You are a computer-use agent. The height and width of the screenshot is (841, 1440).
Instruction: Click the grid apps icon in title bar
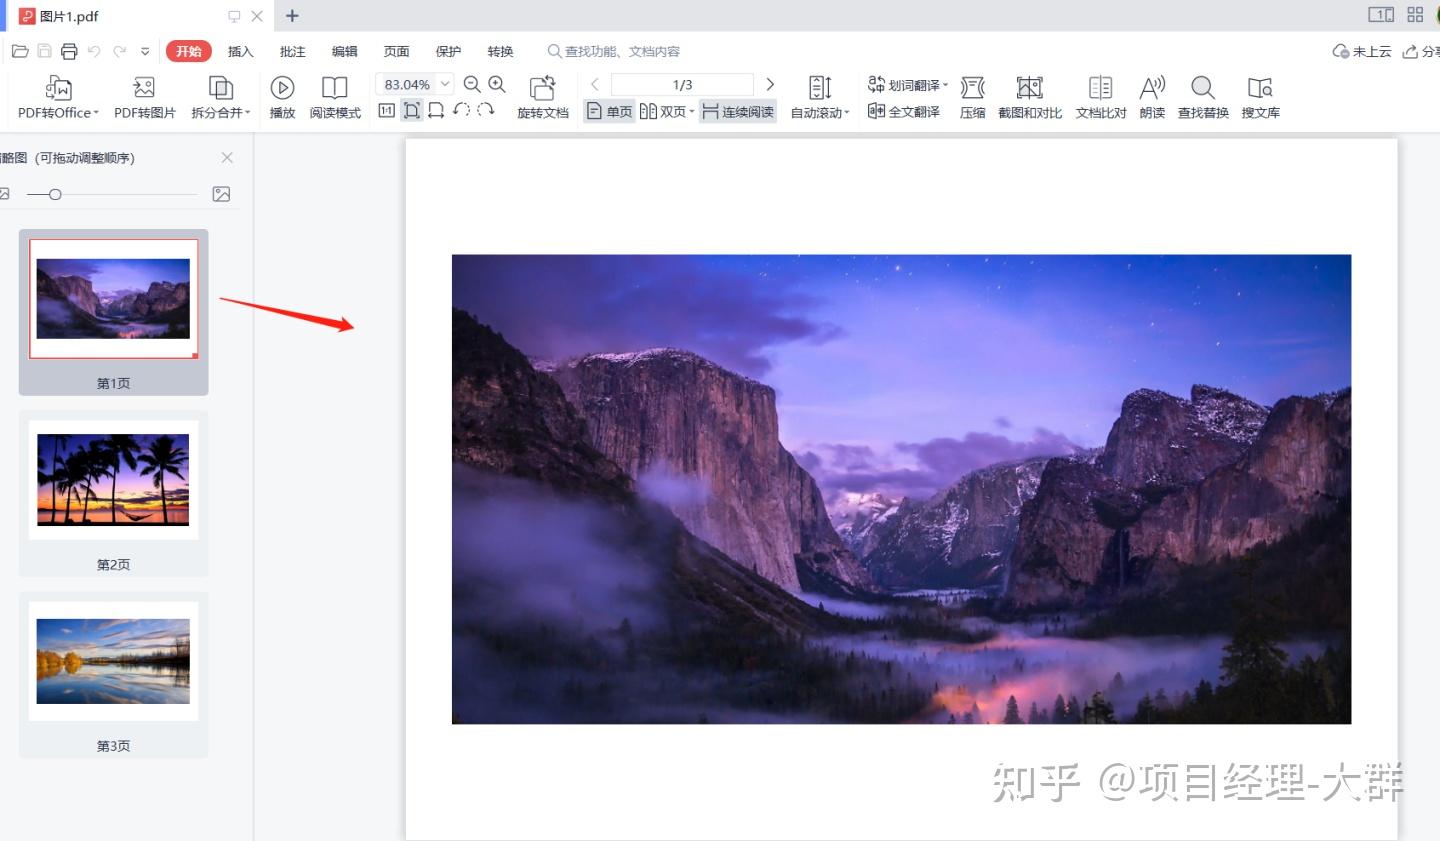1415,15
